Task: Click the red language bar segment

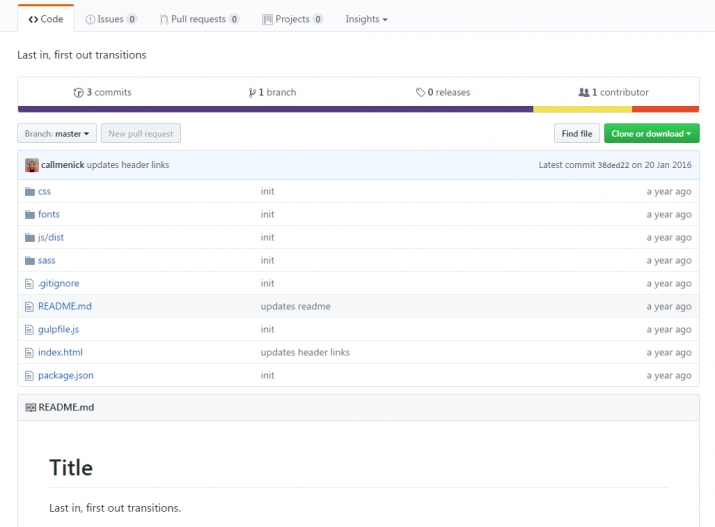Action: [x=665, y=109]
